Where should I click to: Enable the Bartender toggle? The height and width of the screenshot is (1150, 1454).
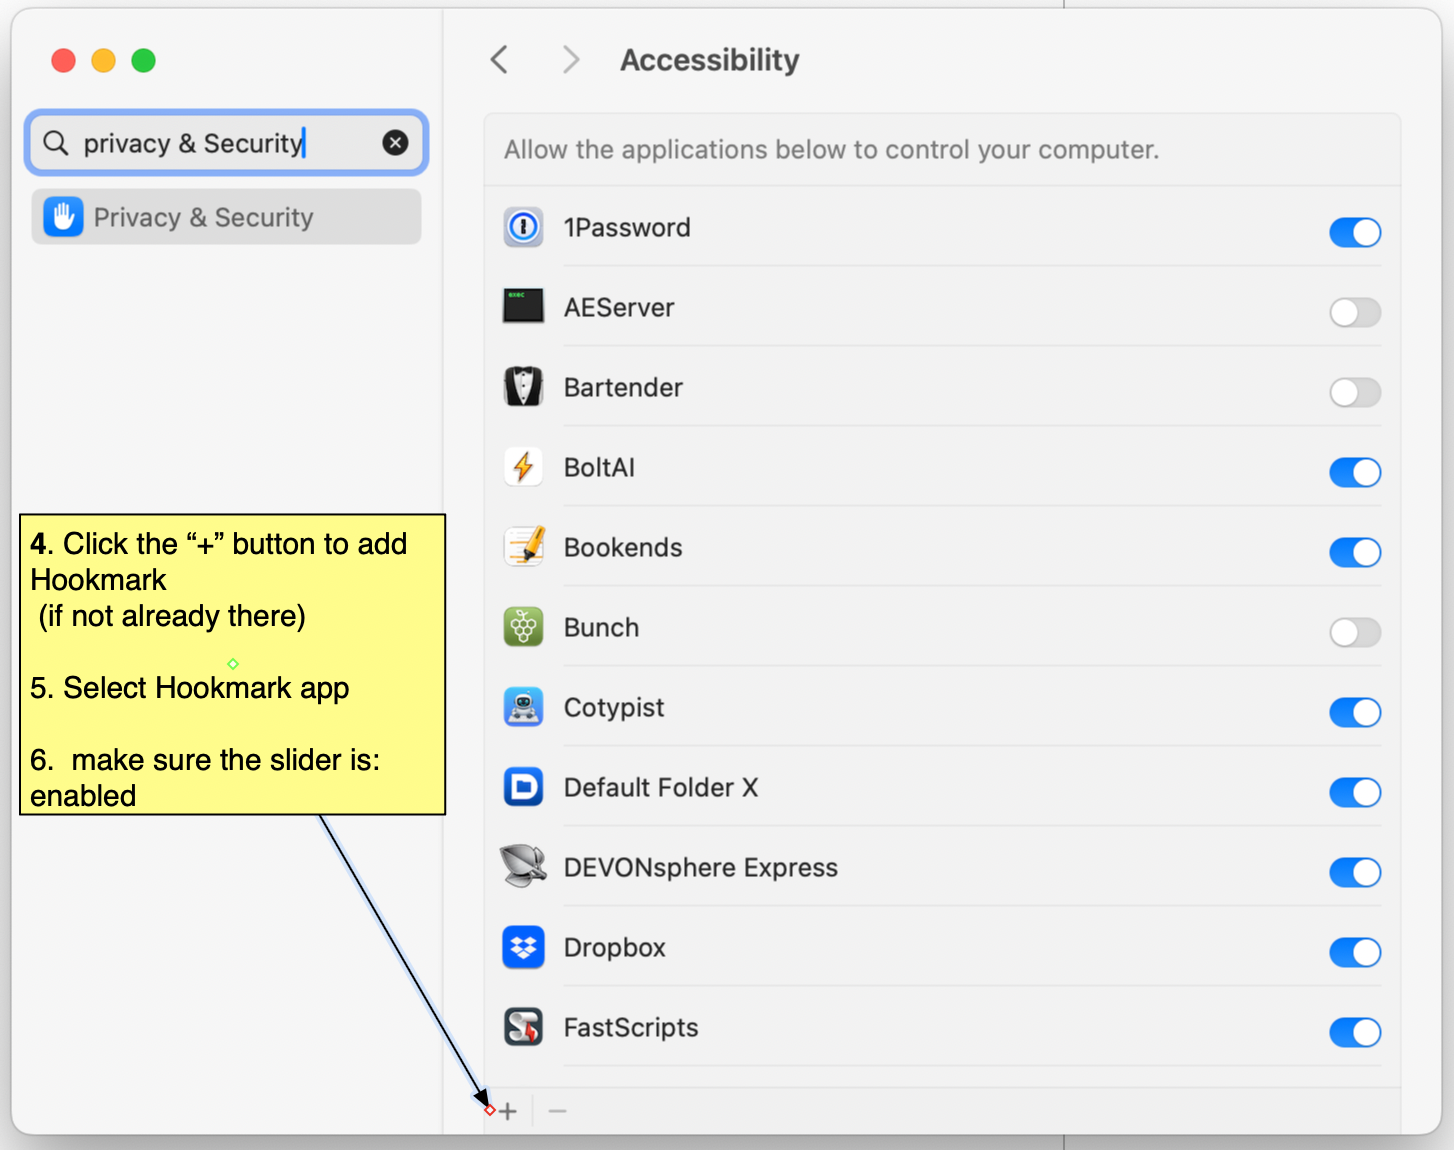click(1355, 392)
